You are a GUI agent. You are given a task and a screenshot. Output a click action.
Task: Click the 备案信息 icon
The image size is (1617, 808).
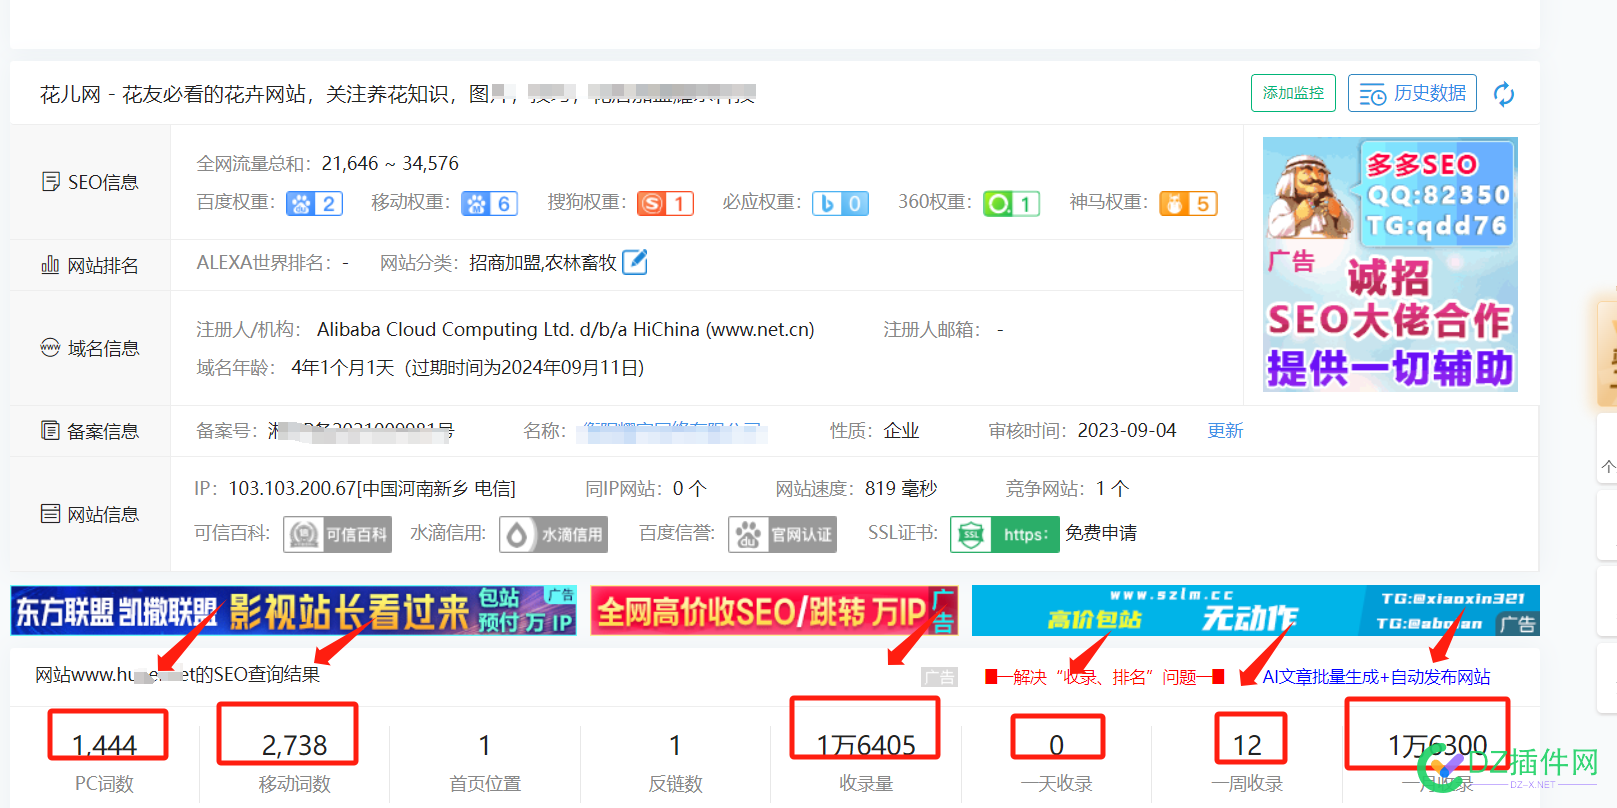click(50, 431)
